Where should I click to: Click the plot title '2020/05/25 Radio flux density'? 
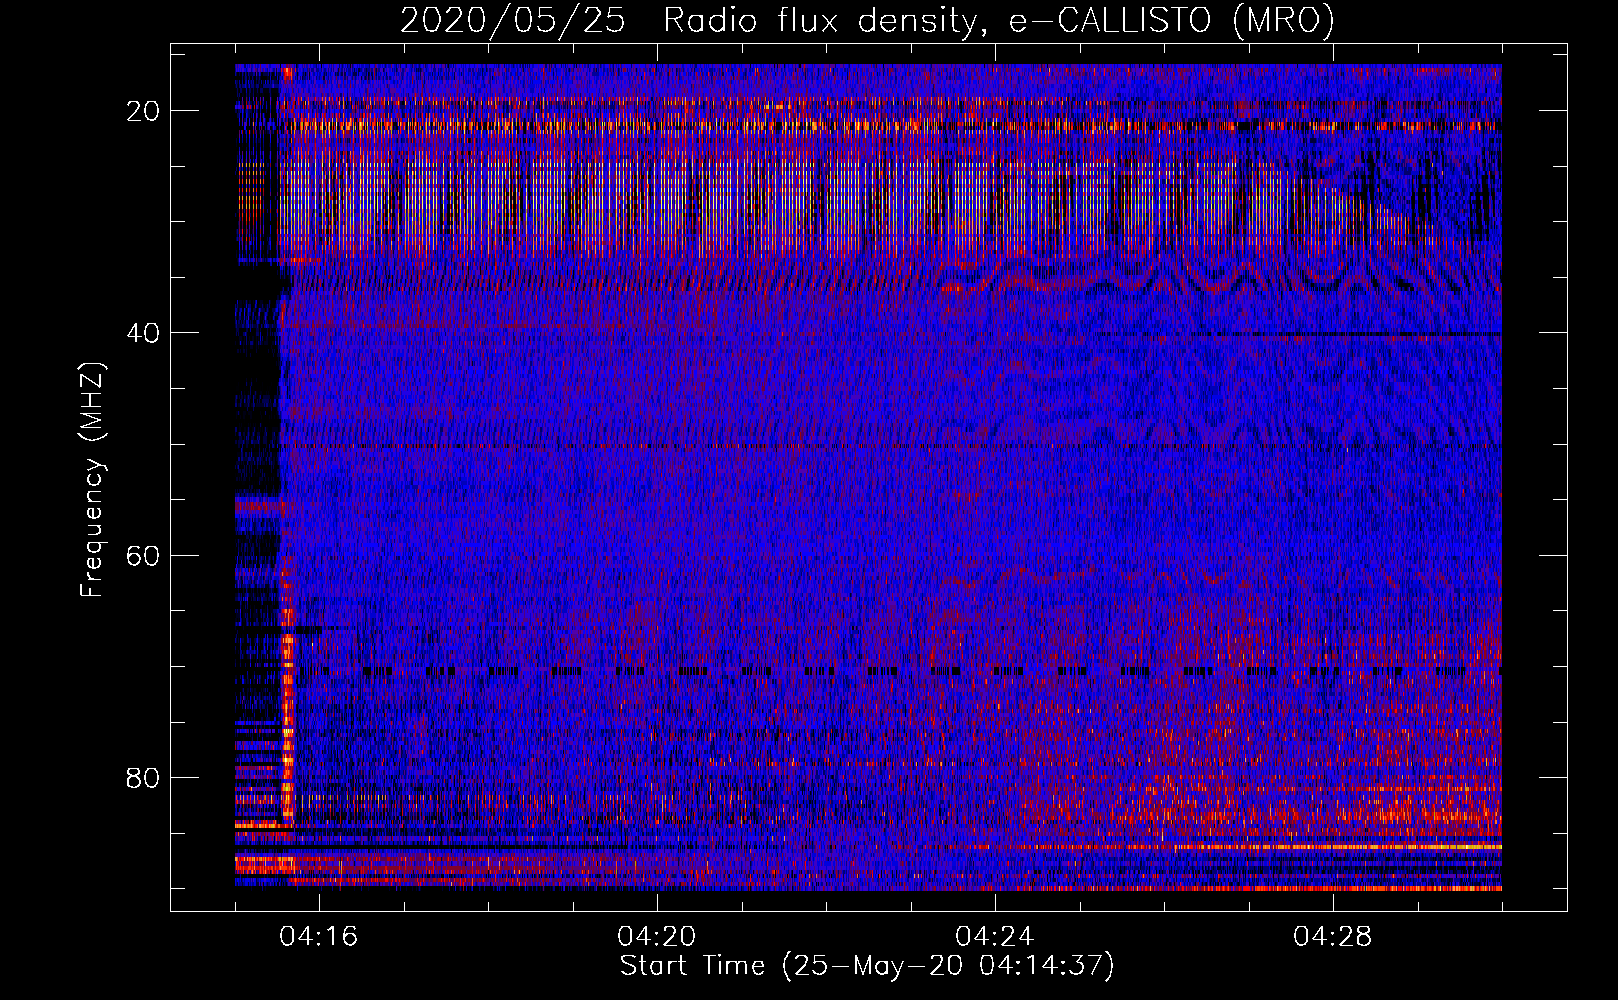coord(867,20)
